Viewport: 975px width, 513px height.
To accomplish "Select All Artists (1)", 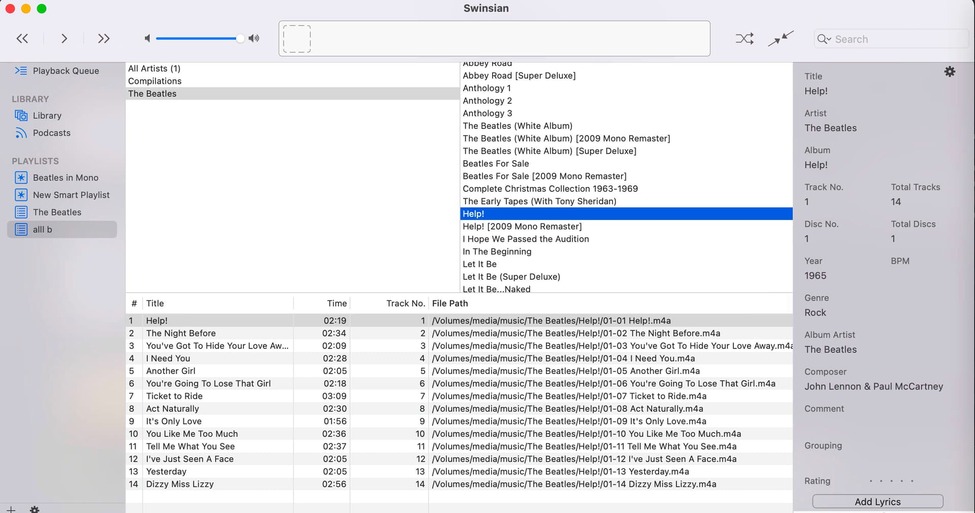I will [292, 68].
